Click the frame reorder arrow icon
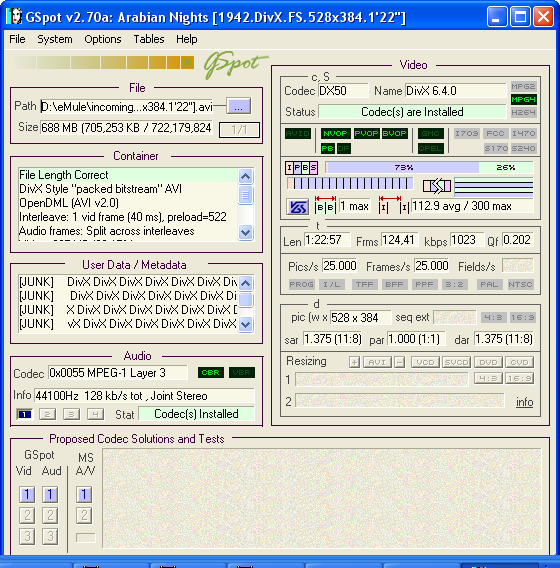The image size is (560, 568). [x=437, y=186]
